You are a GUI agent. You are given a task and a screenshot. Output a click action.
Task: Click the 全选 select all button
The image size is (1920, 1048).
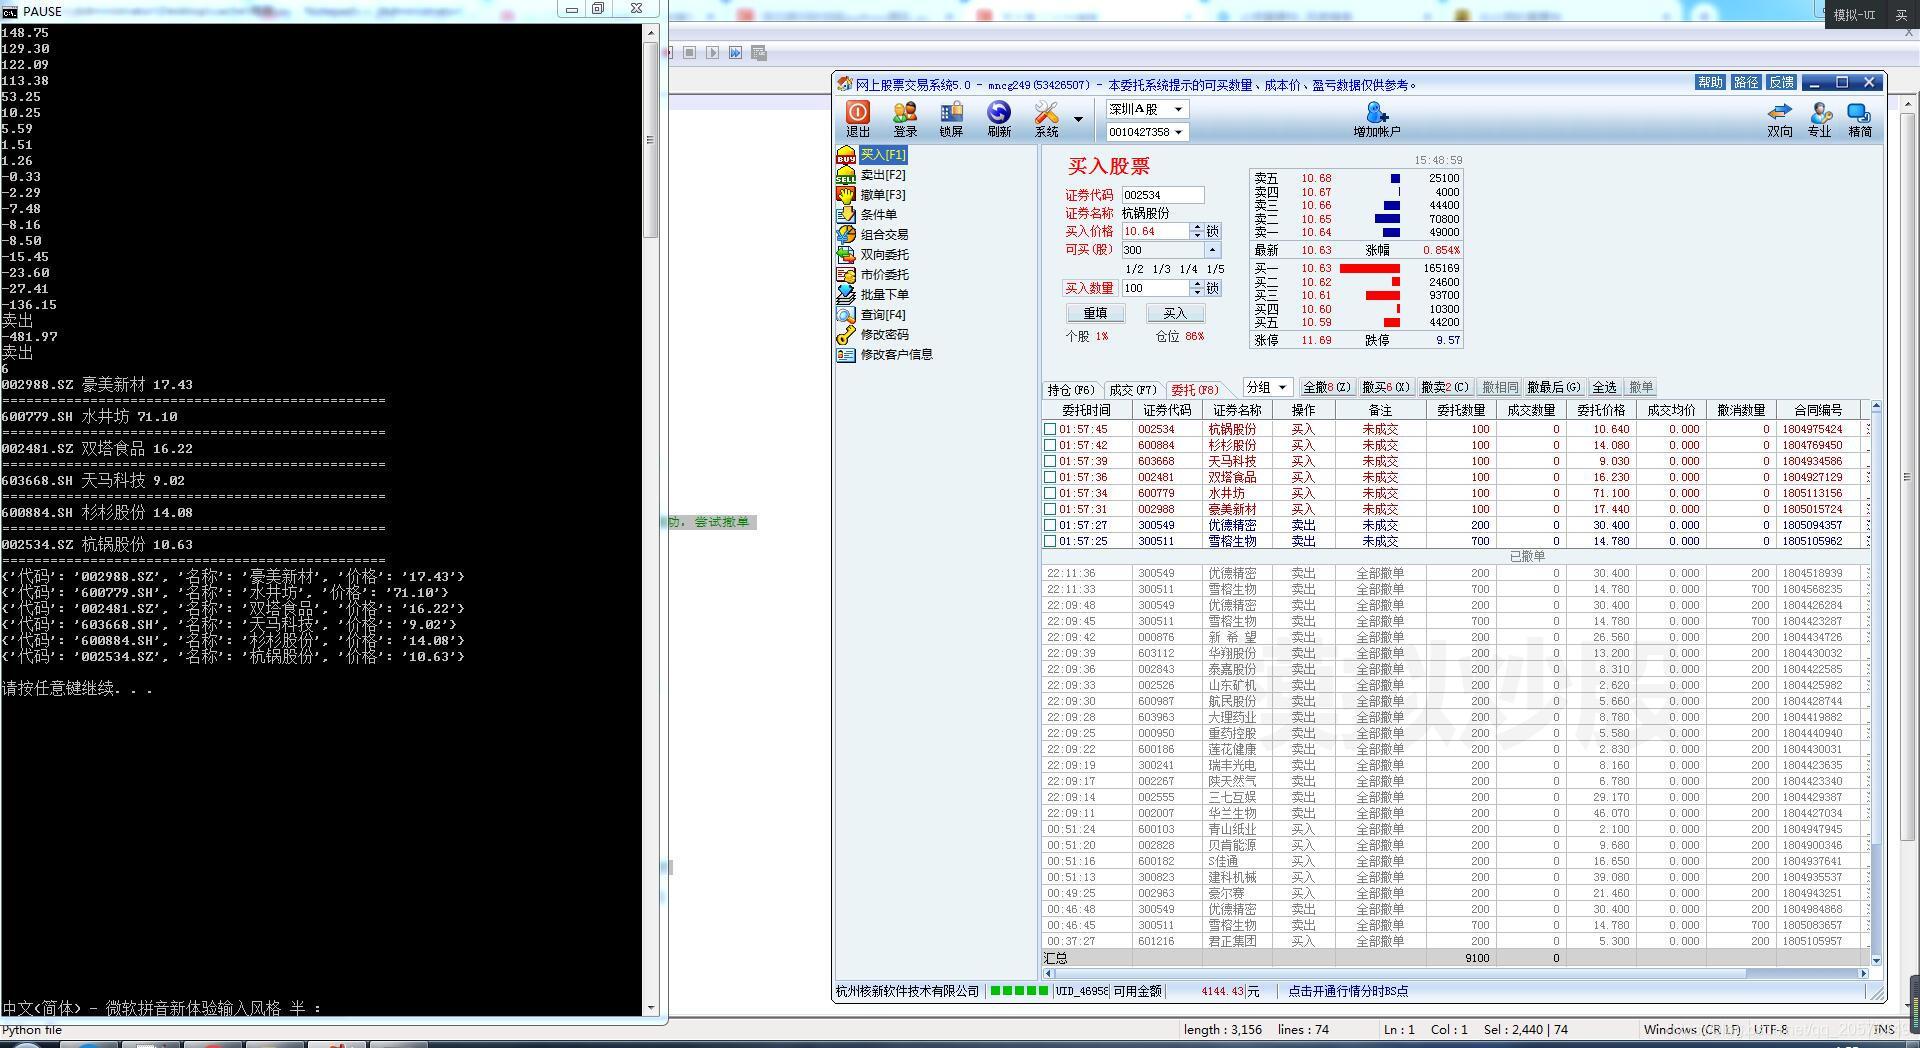pyautogui.click(x=1605, y=387)
